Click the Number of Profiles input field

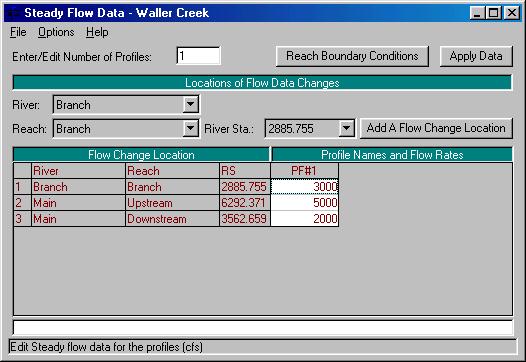198,56
